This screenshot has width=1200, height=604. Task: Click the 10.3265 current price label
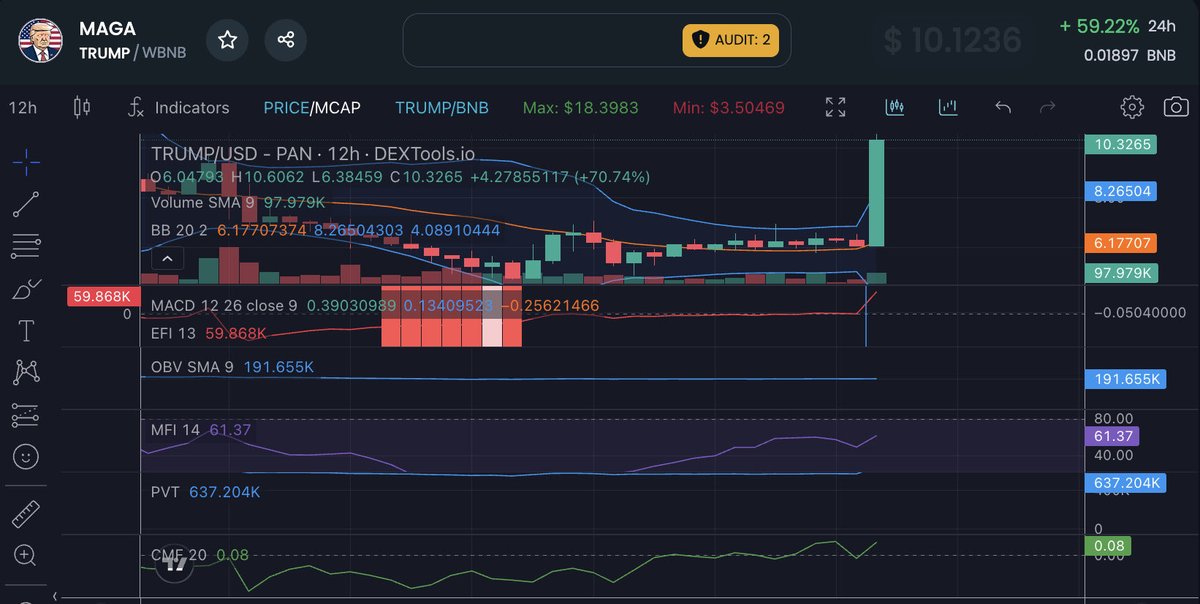coord(1120,145)
